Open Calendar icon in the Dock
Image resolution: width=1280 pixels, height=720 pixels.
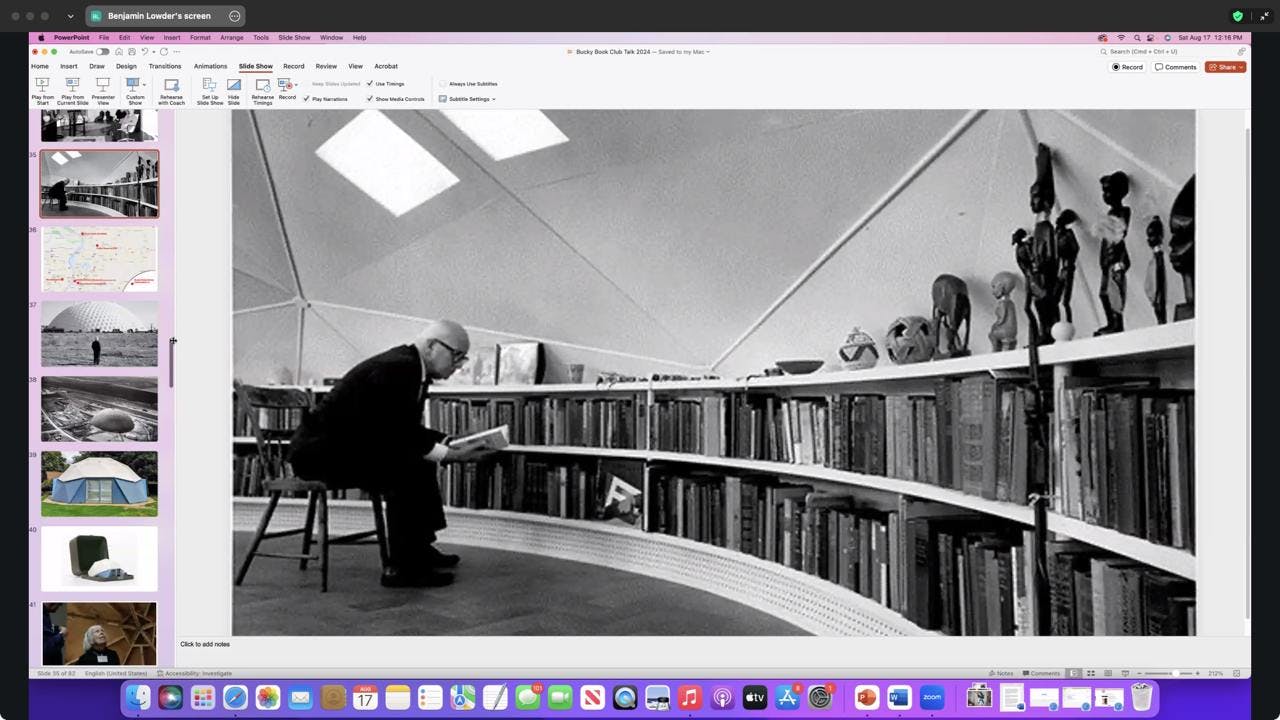(365, 697)
